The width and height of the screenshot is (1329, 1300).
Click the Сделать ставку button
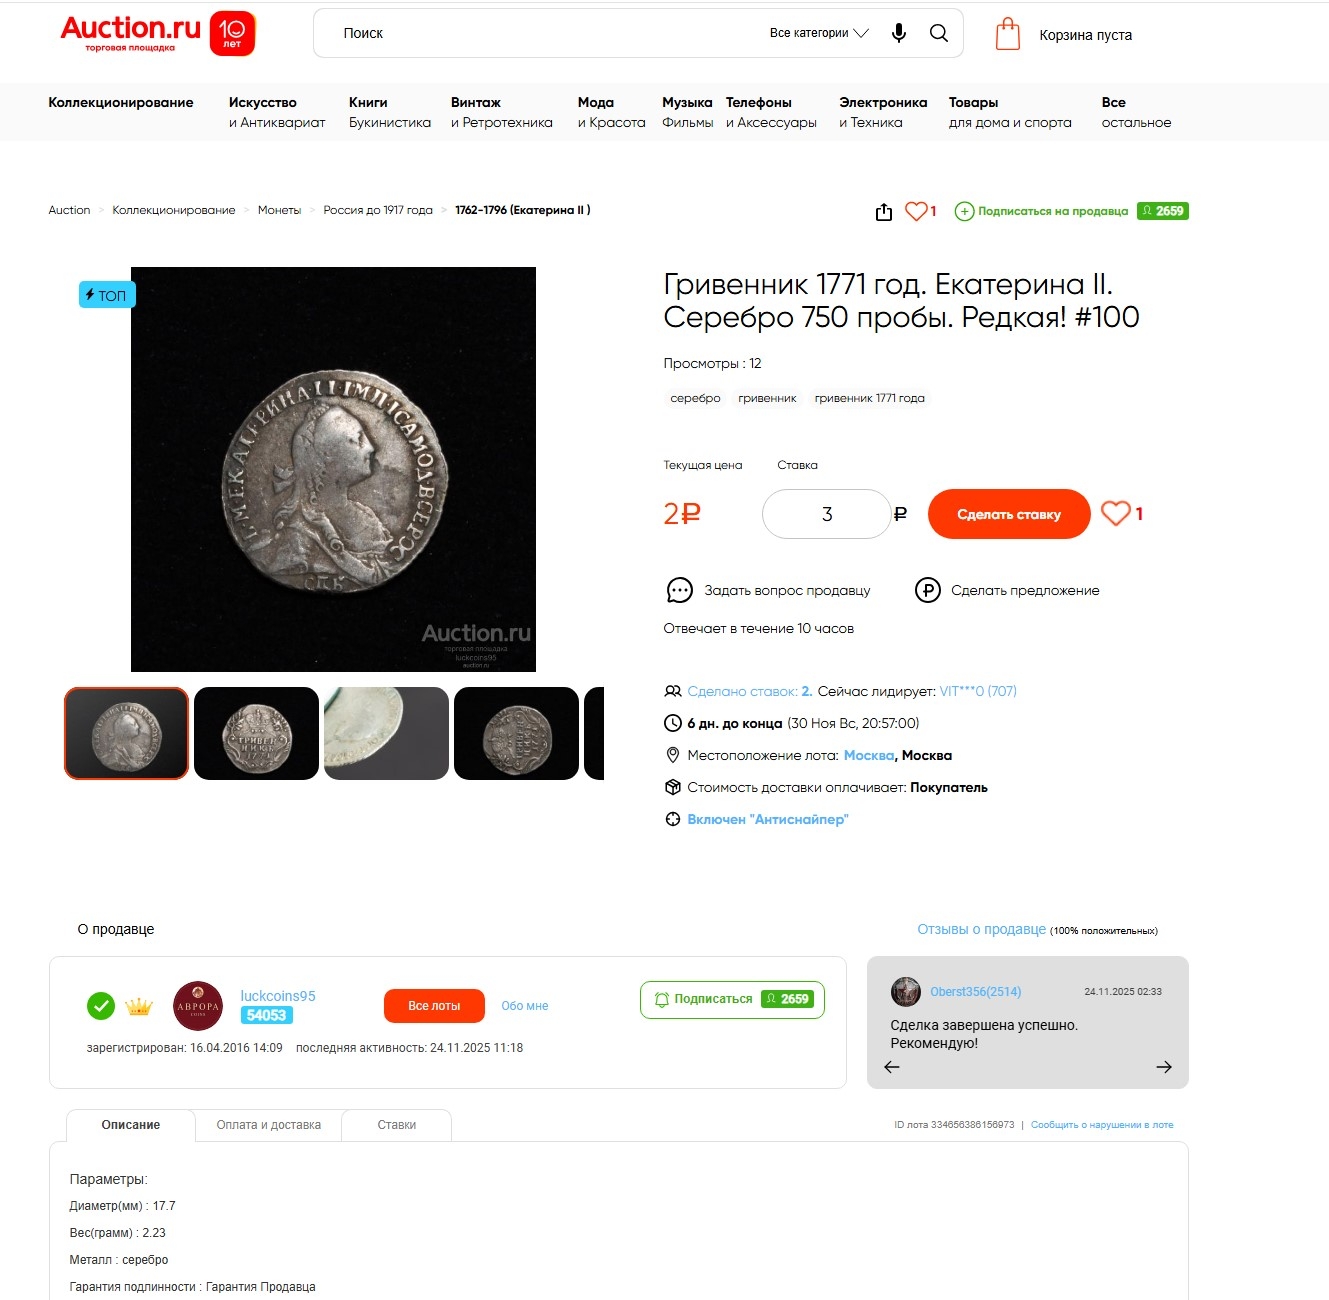click(1009, 514)
